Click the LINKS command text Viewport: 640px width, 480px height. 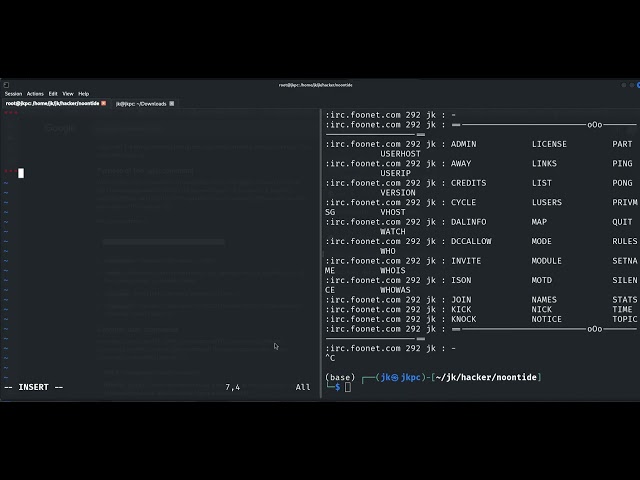pyautogui.click(x=544, y=164)
